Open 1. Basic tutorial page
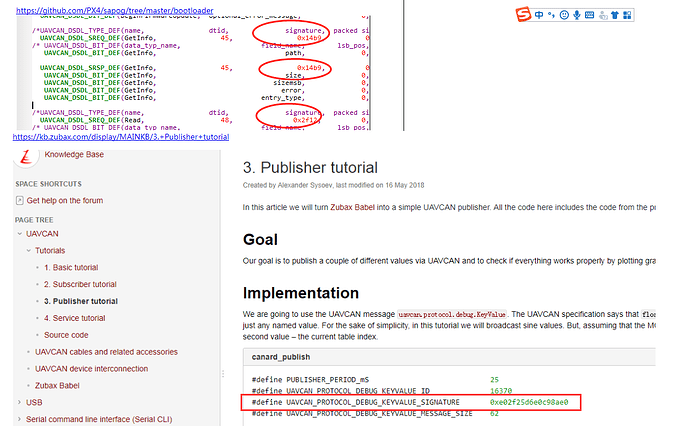 tap(71, 268)
